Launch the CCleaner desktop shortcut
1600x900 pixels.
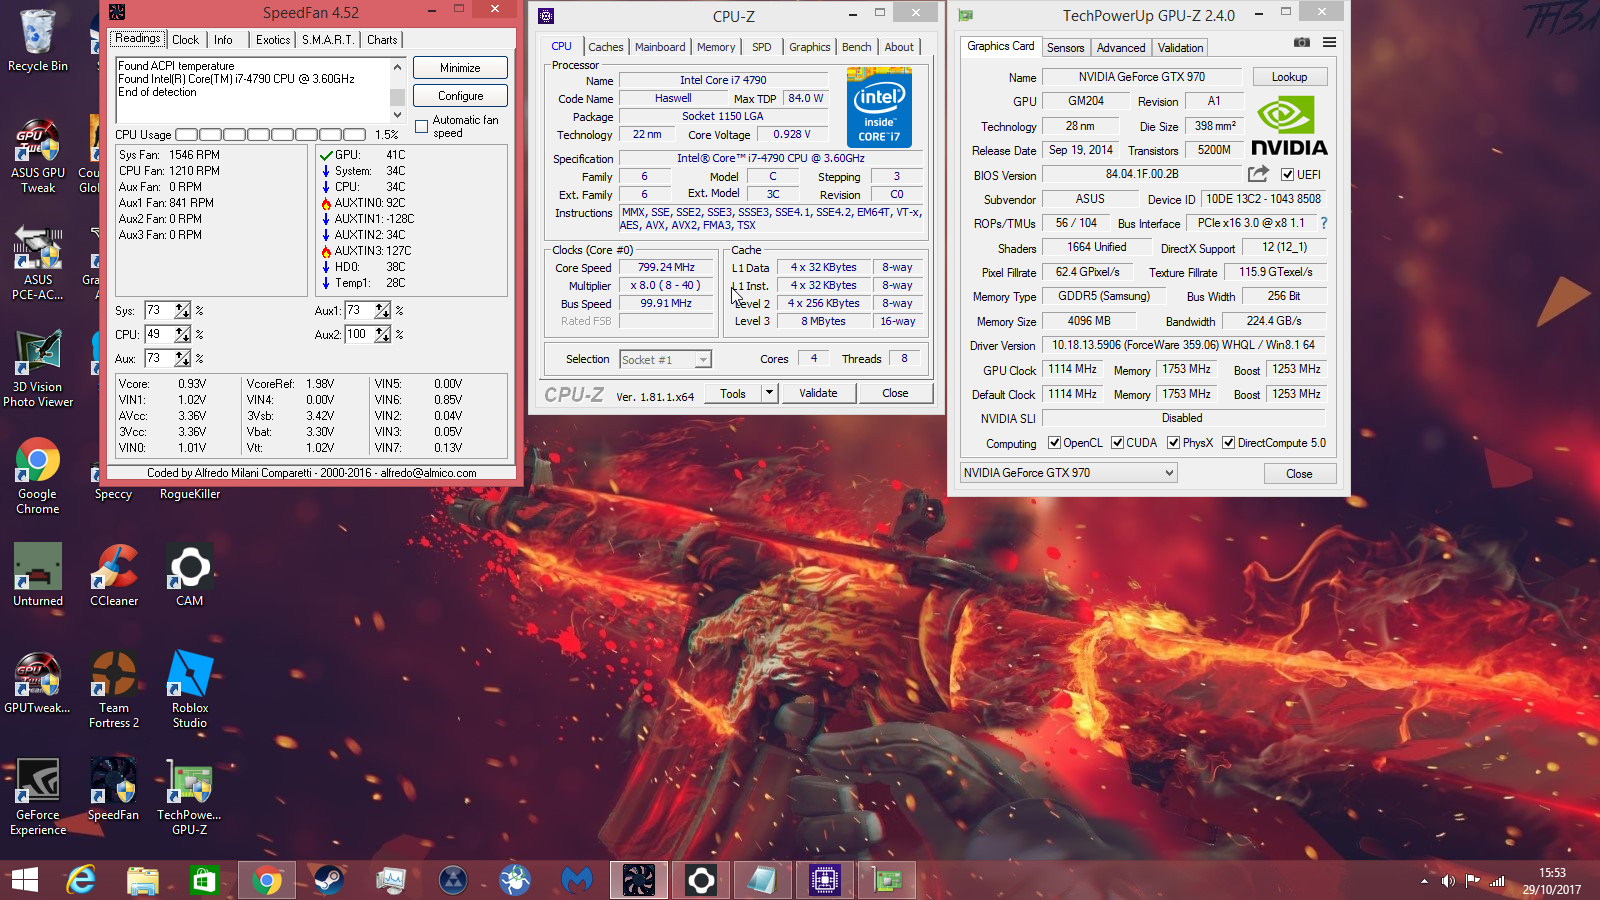[x=114, y=575]
